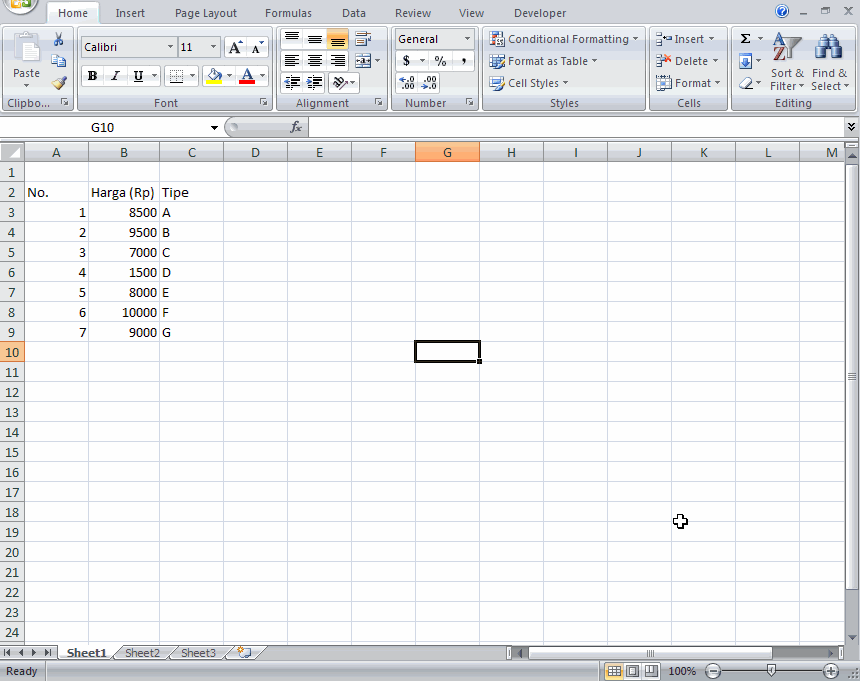Screen dimensions: 860x681
Task: Select the AutoSum icon
Action: tap(745, 38)
